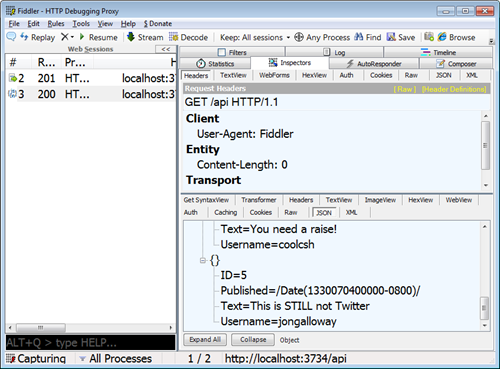Collapse the JSON object node
Image resolution: width=500 pixels, height=369 pixels.
click(202, 260)
